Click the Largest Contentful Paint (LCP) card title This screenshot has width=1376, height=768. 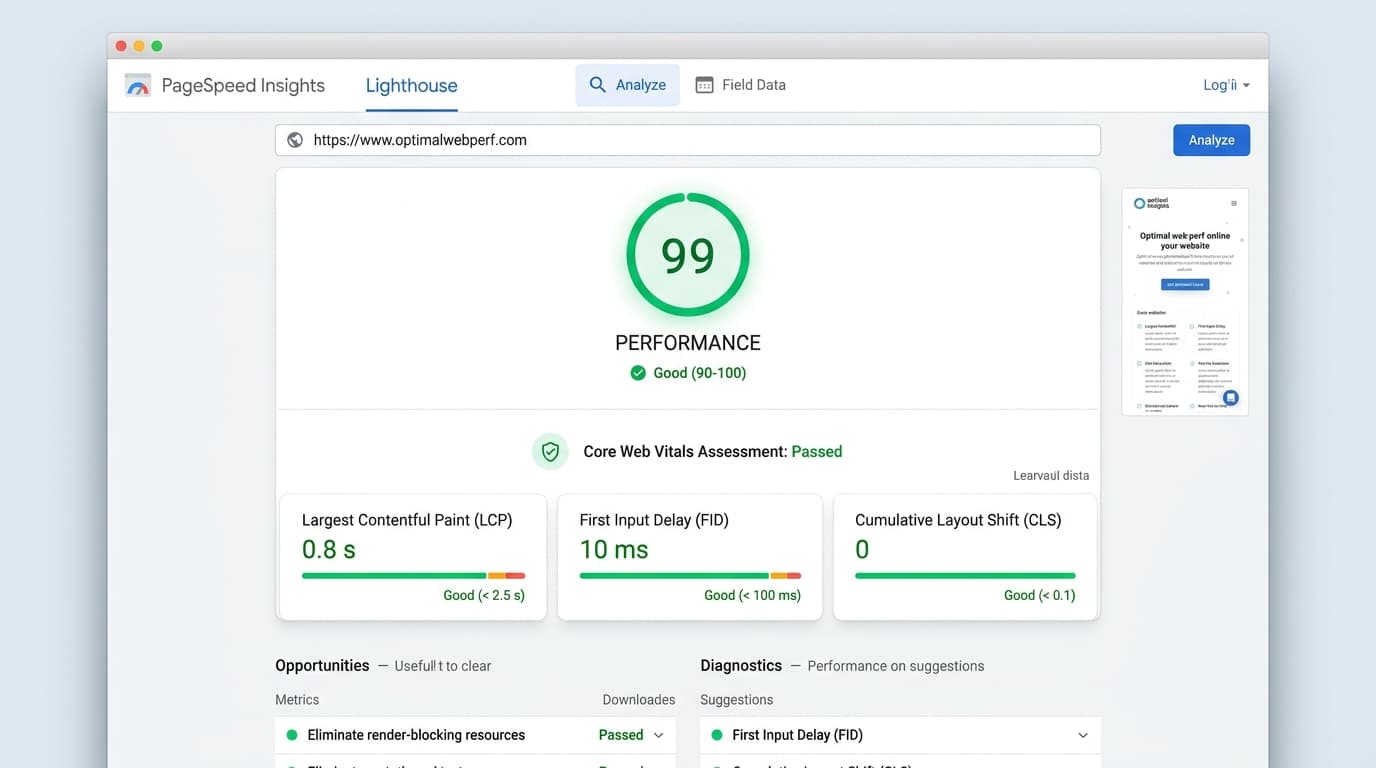pos(407,520)
